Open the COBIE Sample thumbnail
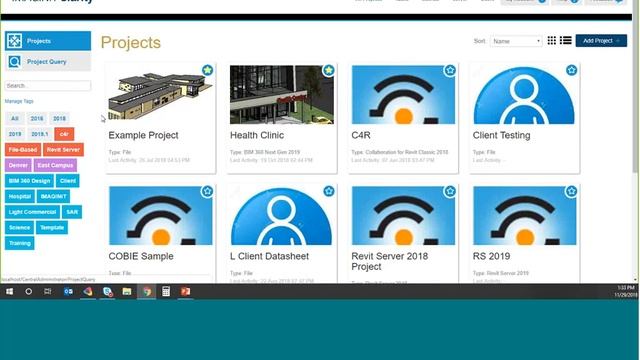640x360 pixels. (x=160, y=216)
